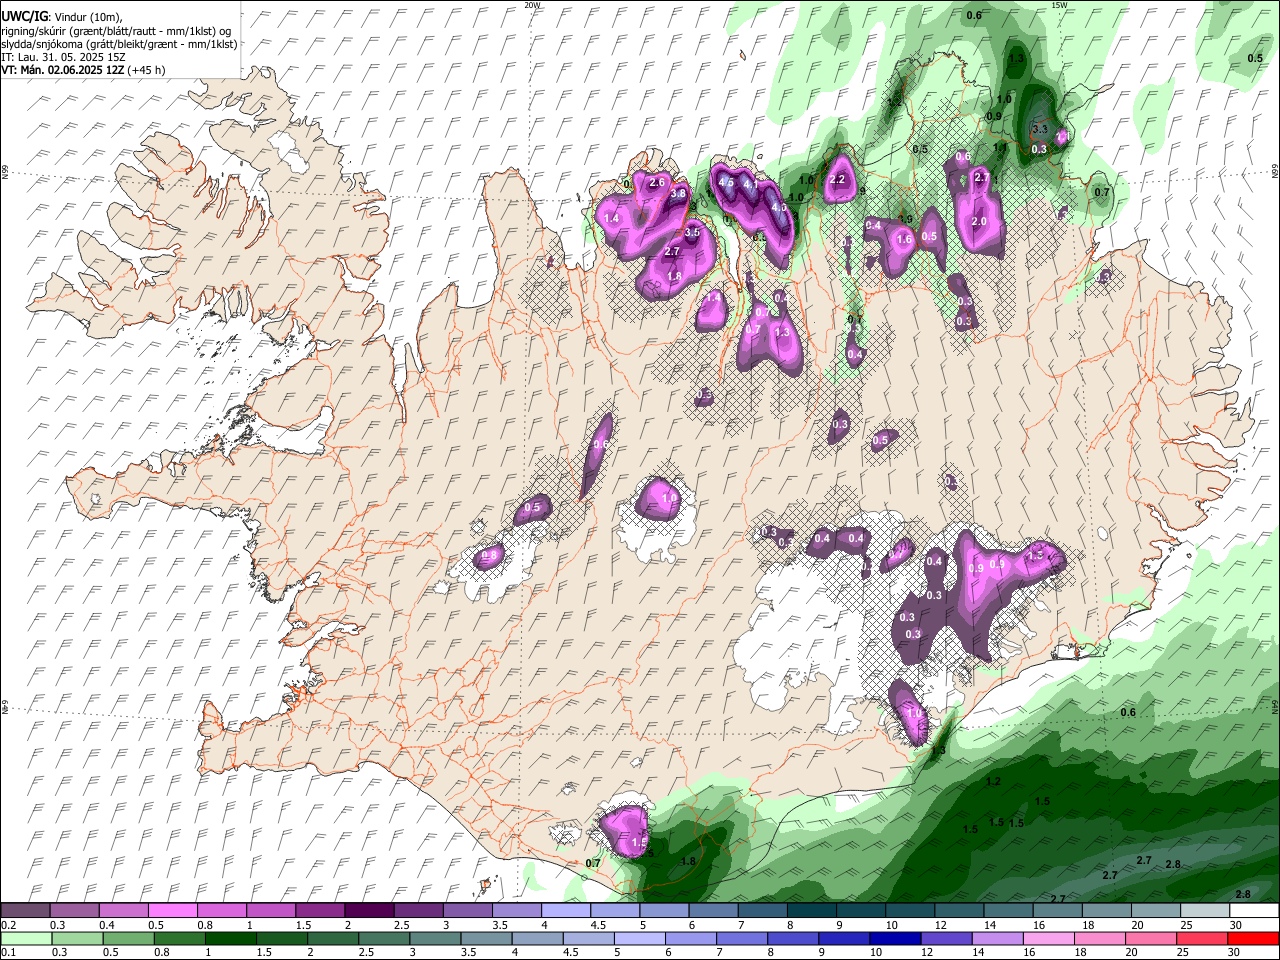This screenshot has height=960, width=1280.
Task: Click the 'UWC/IG: Vindur (10m)' title text
Action: coord(61,17)
